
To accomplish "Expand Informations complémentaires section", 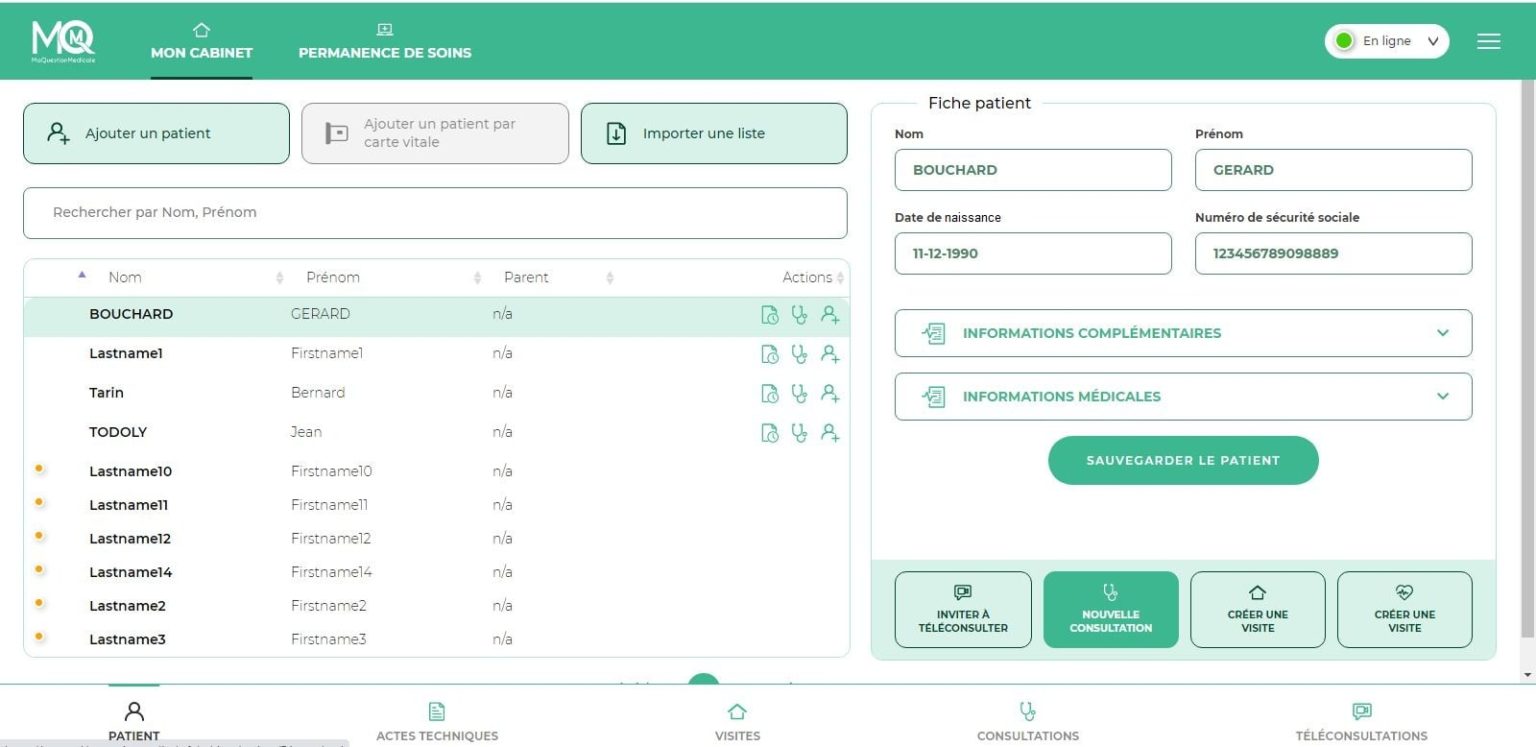I will [x=1183, y=333].
